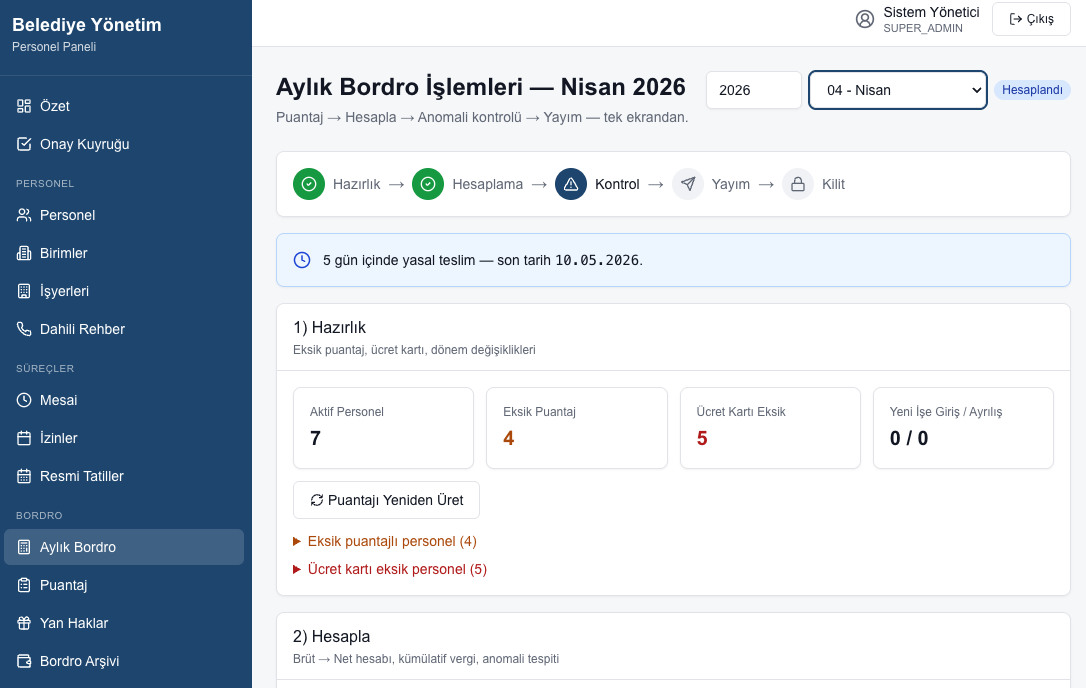Select Bordro Arşivi in the sidebar

pyautogui.click(x=124, y=661)
